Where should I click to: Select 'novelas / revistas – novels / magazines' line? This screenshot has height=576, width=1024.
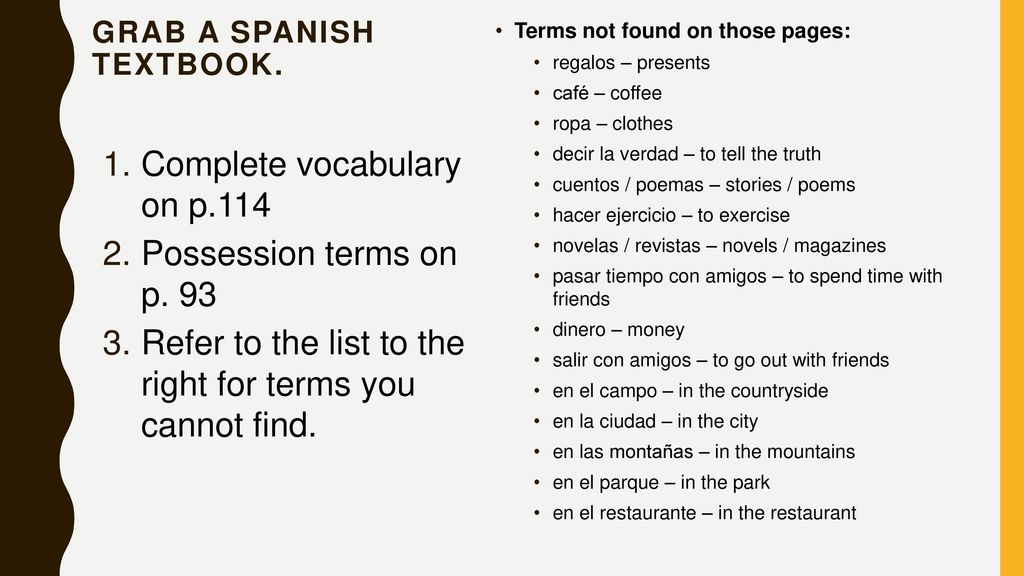(x=719, y=246)
